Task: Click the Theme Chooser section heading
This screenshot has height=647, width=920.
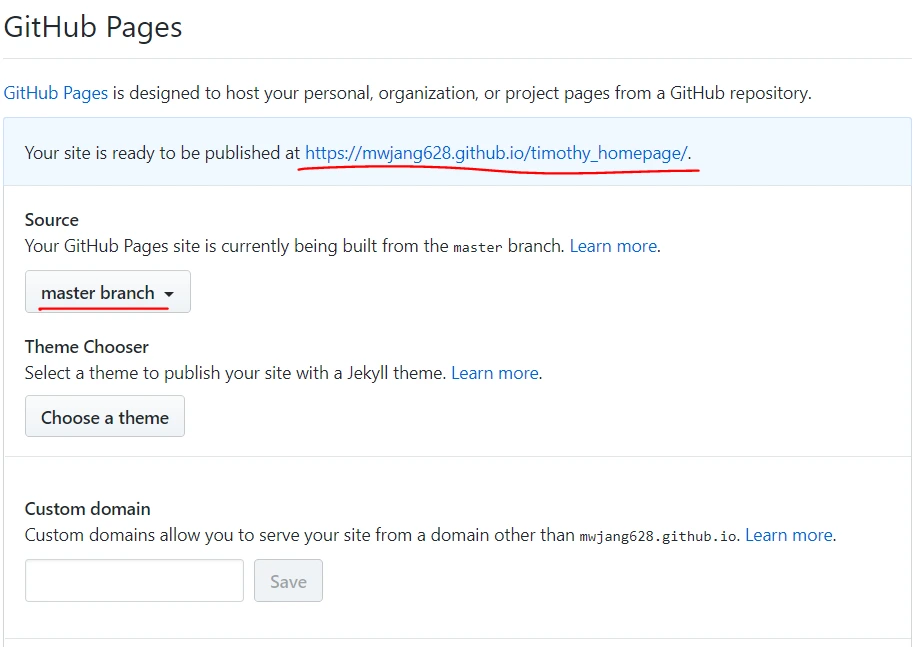Action: coord(87,347)
